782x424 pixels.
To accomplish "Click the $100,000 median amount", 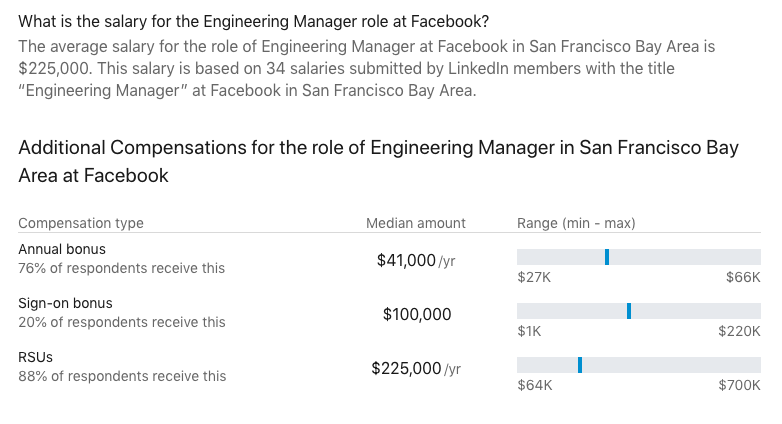I will point(417,314).
